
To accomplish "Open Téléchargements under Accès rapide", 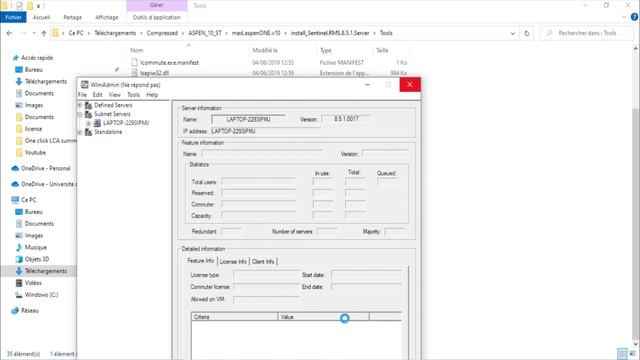I will [x=46, y=82].
